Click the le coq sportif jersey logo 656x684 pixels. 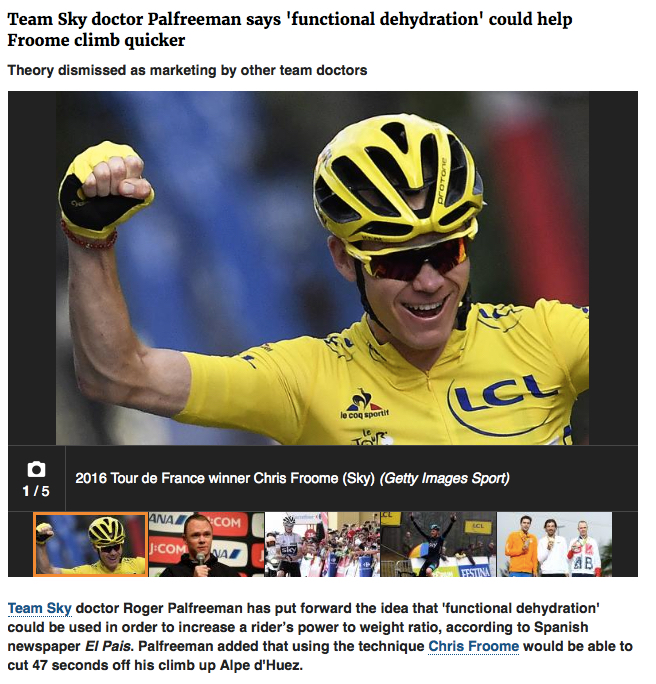365,405
